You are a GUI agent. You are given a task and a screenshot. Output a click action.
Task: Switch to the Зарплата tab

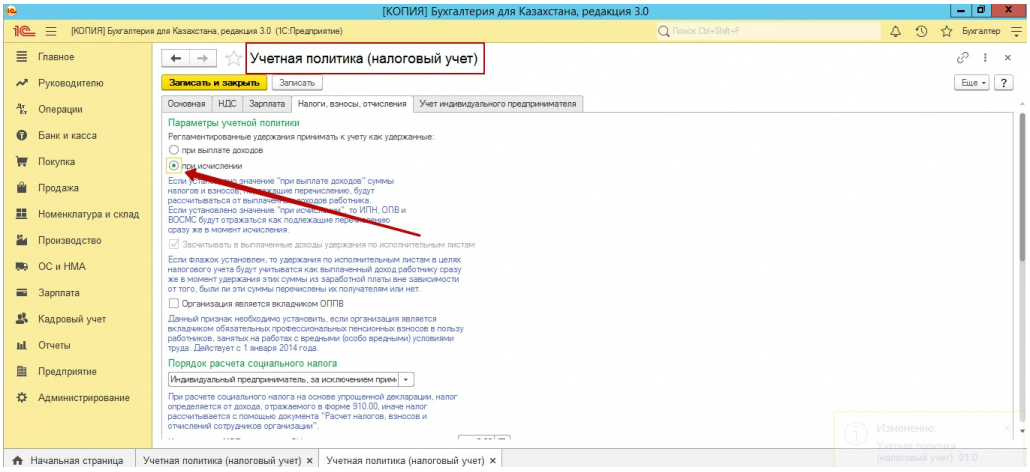[267, 104]
